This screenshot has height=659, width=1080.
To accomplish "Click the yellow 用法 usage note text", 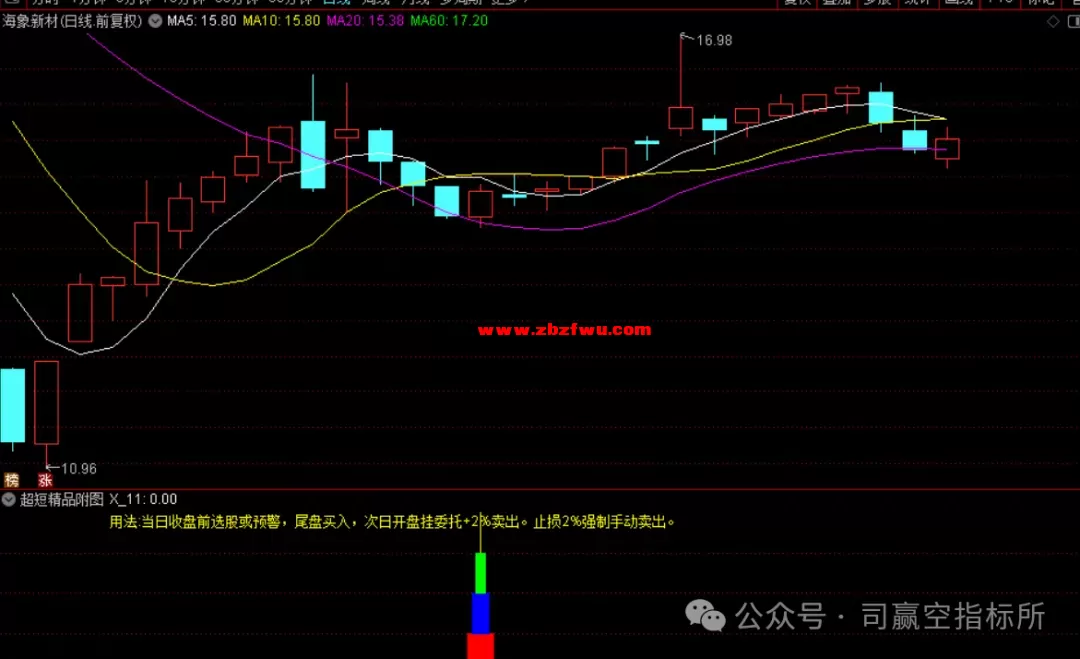I will [x=392, y=522].
